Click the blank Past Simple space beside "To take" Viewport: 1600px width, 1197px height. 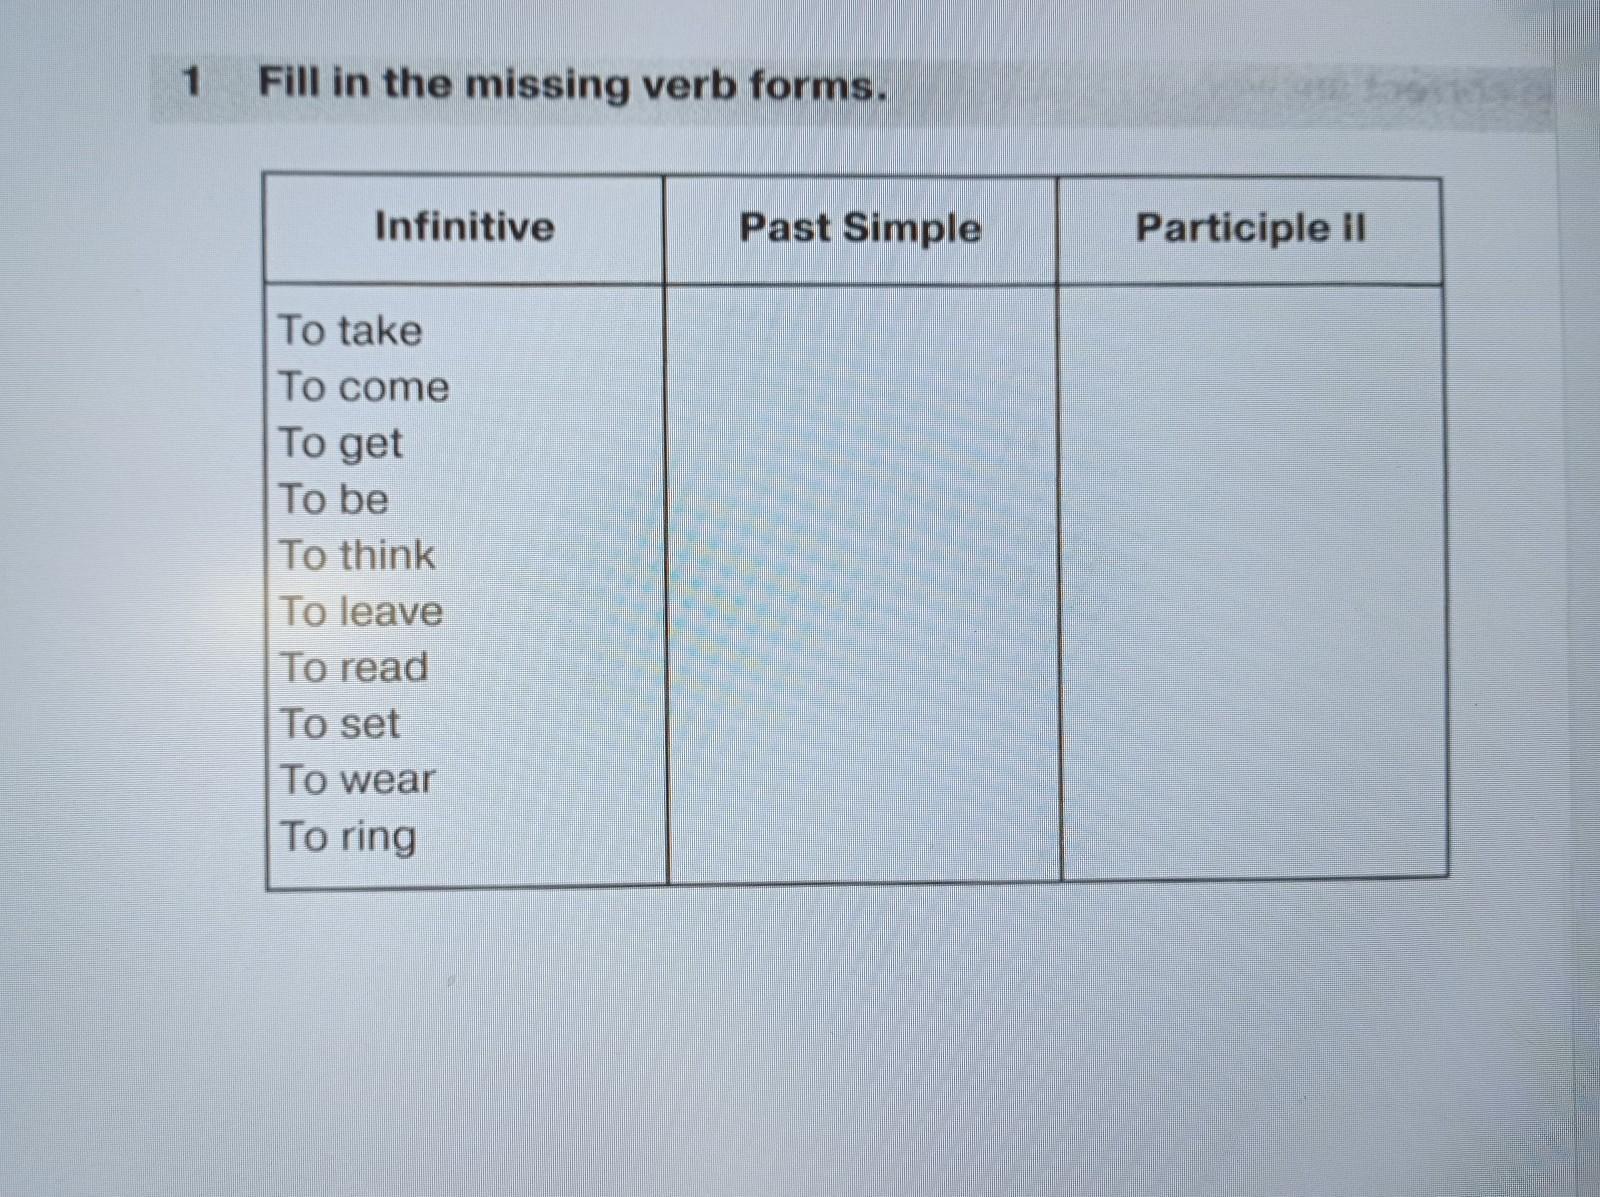[x=862, y=331]
